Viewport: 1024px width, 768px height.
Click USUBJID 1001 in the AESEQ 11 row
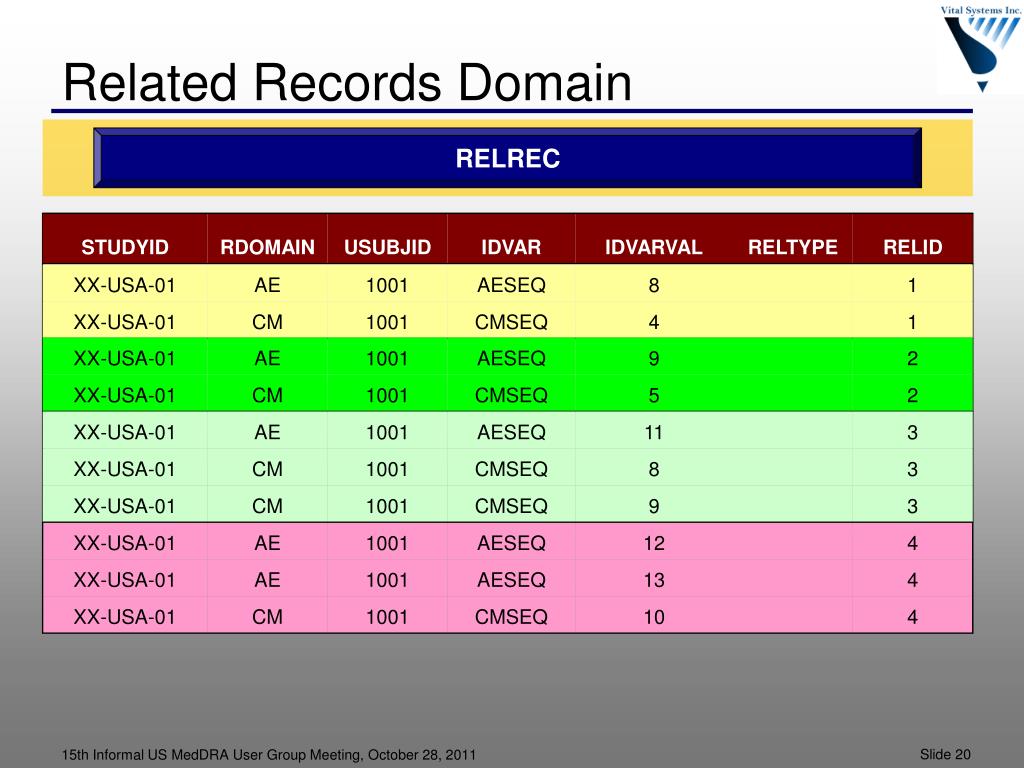387,432
